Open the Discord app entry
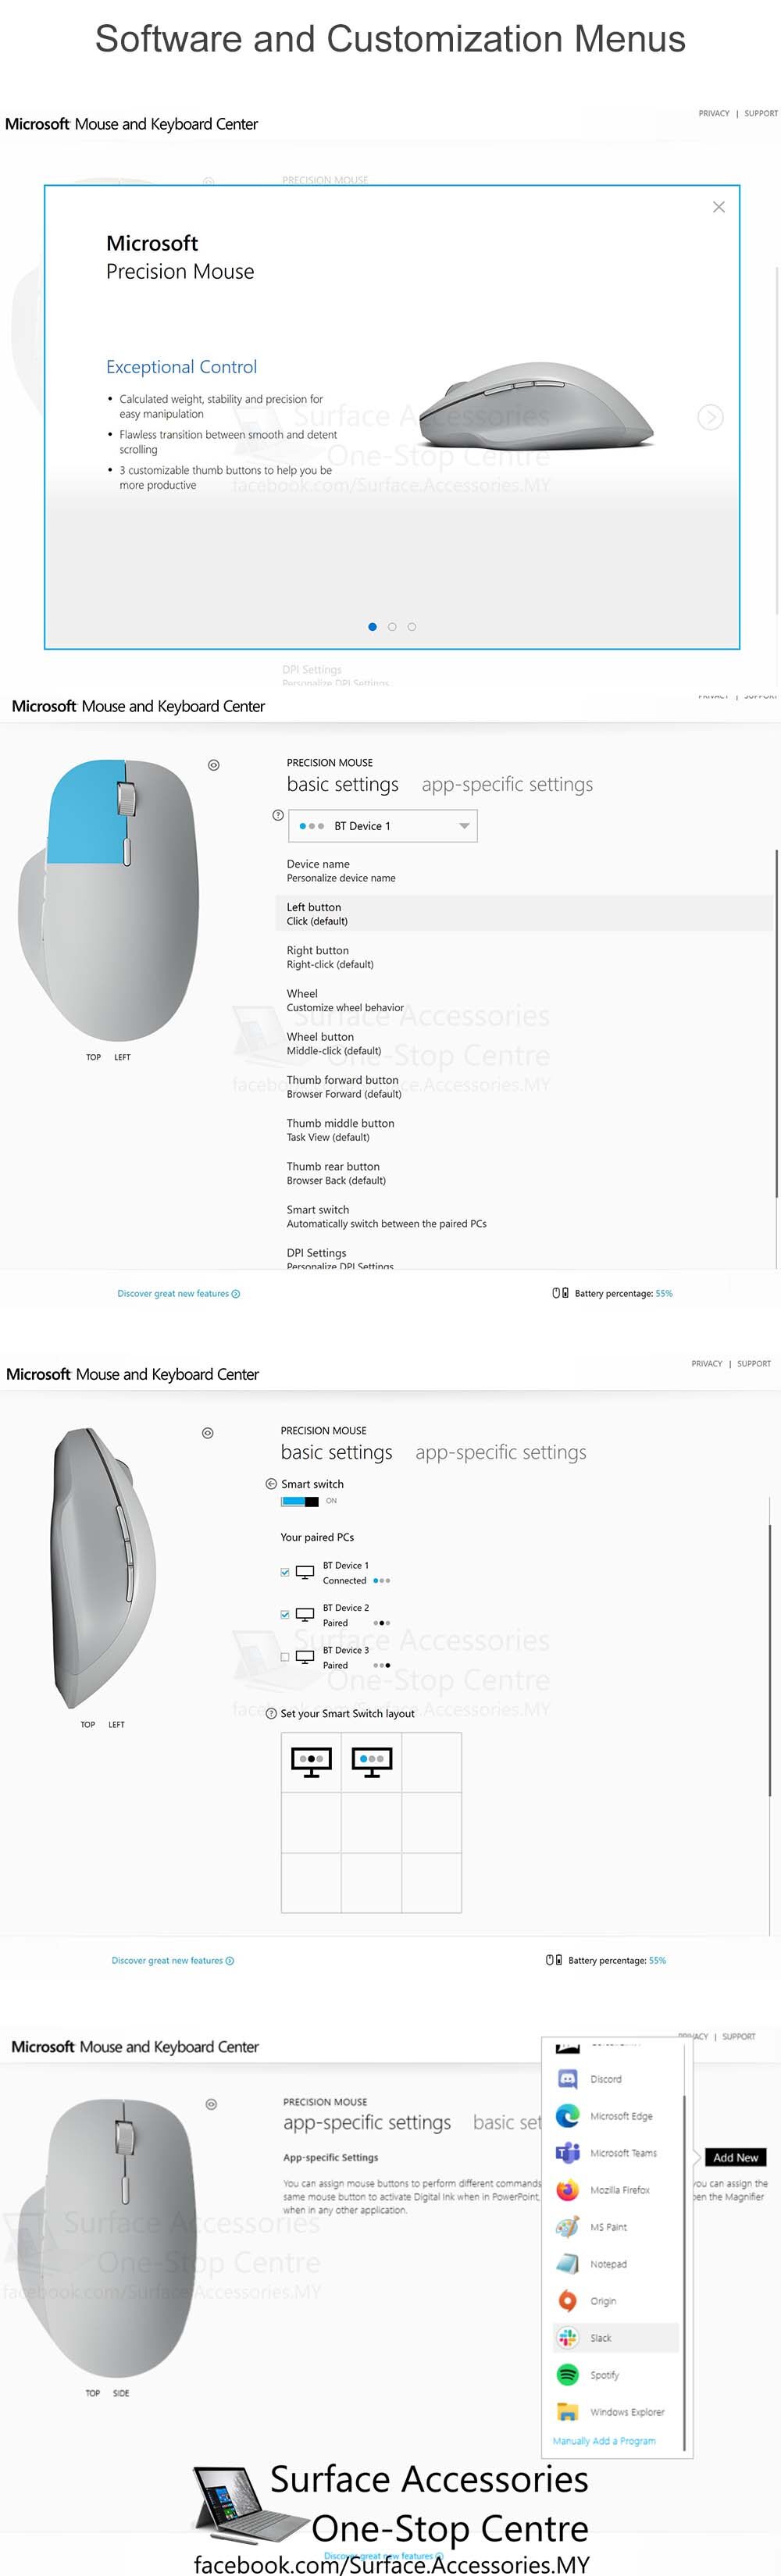781x2576 pixels. (x=604, y=2079)
